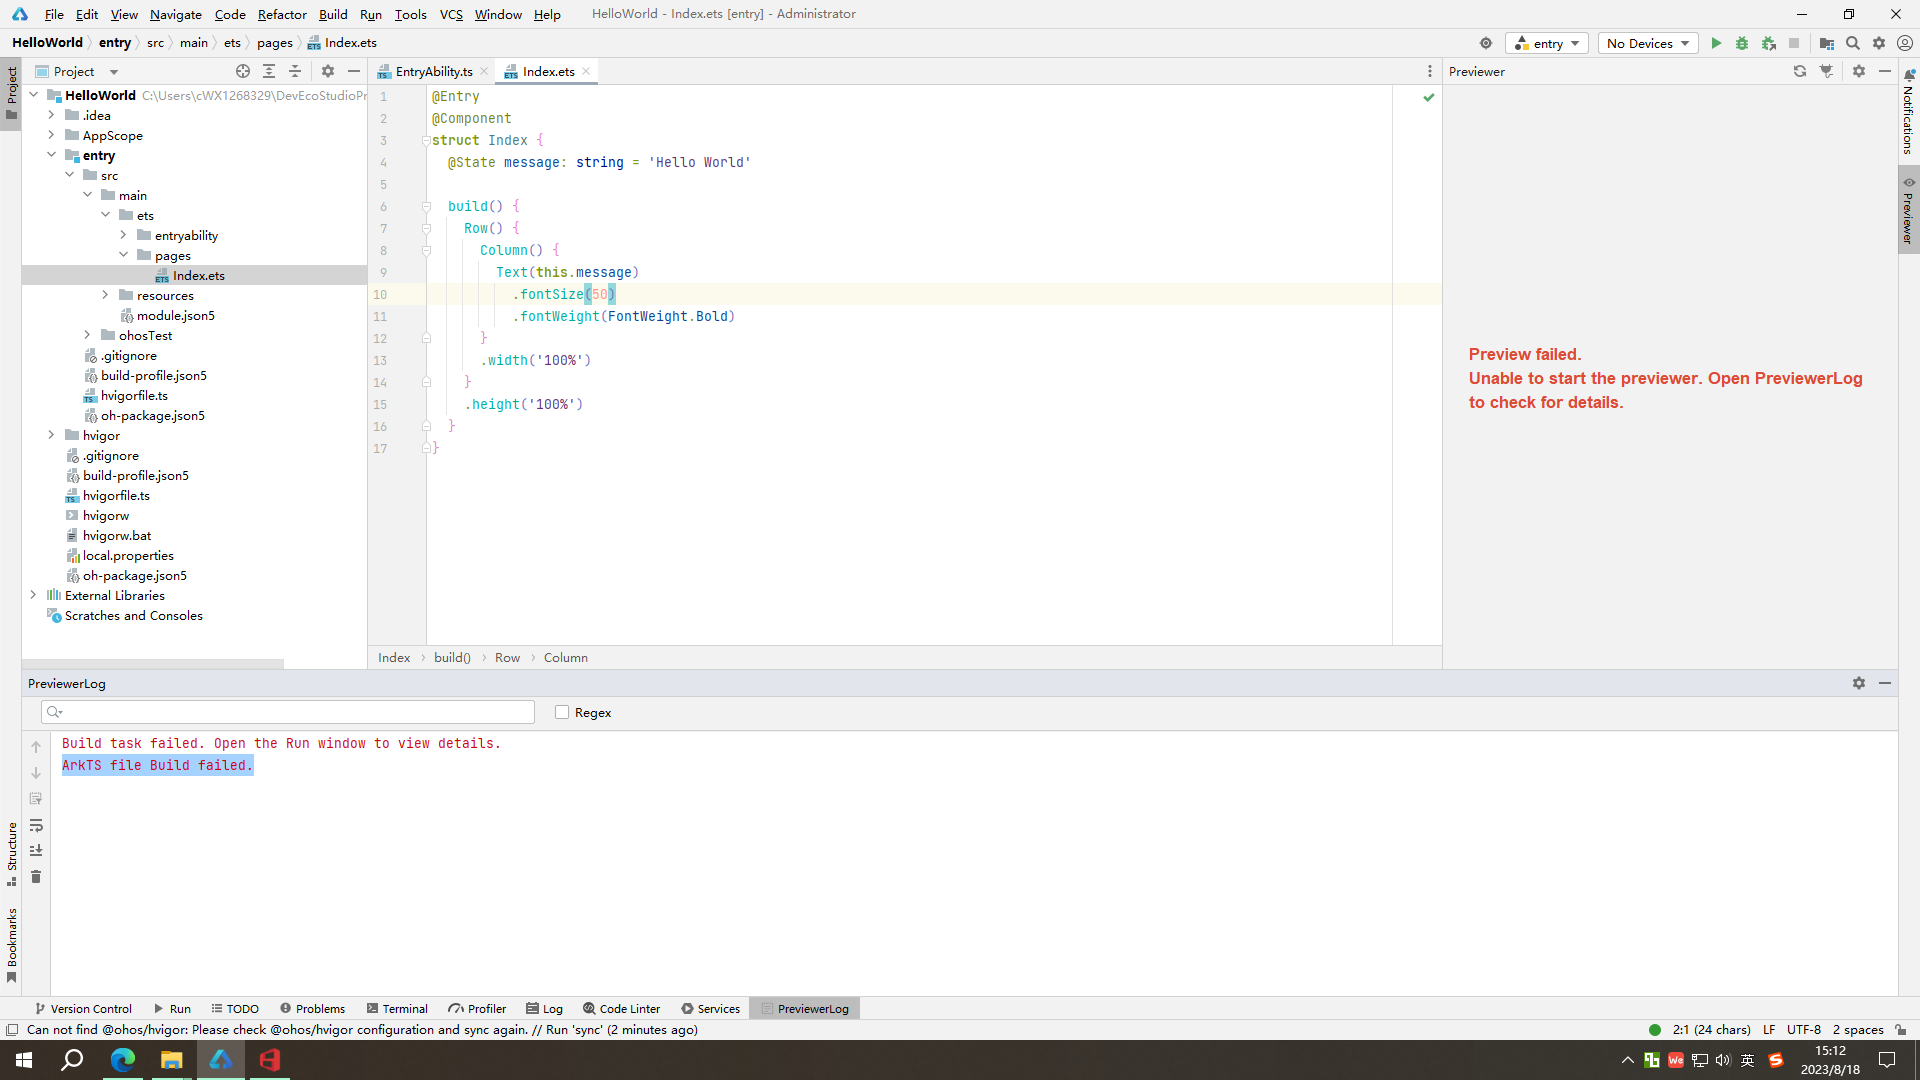The width and height of the screenshot is (1920, 1080).
Task: Expand the AppScope folder
Action: click(51, 135)
